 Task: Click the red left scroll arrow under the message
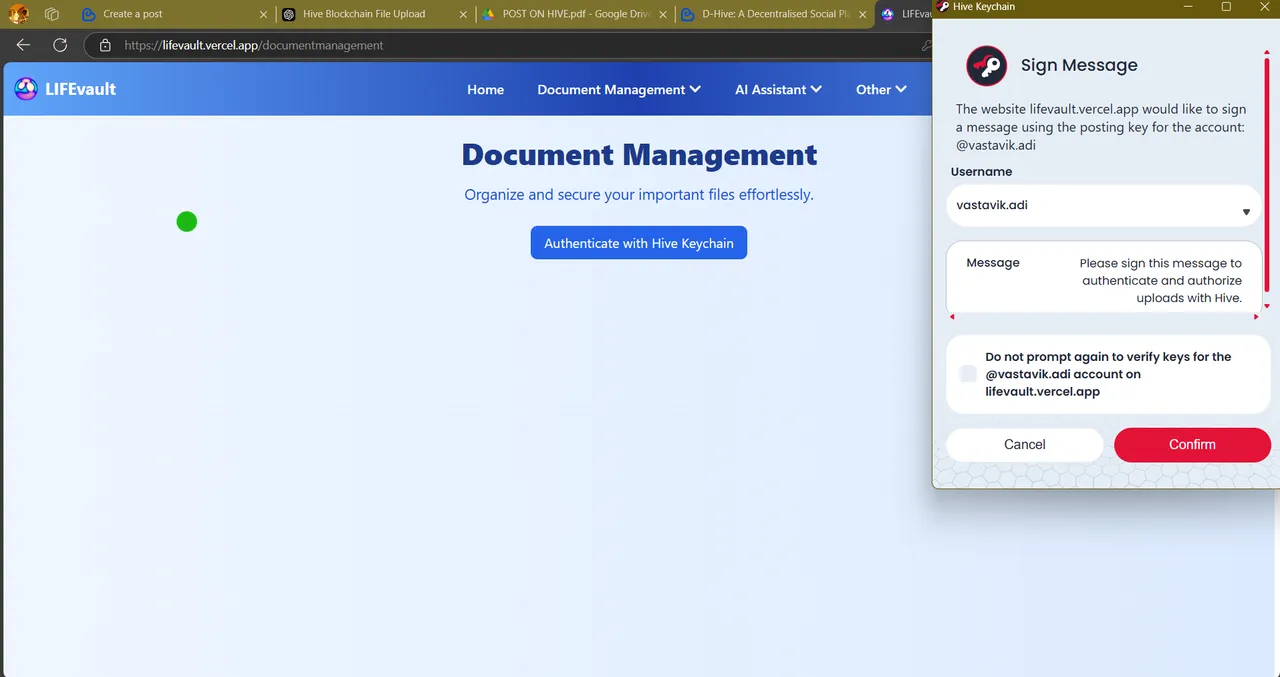(952, 317)
